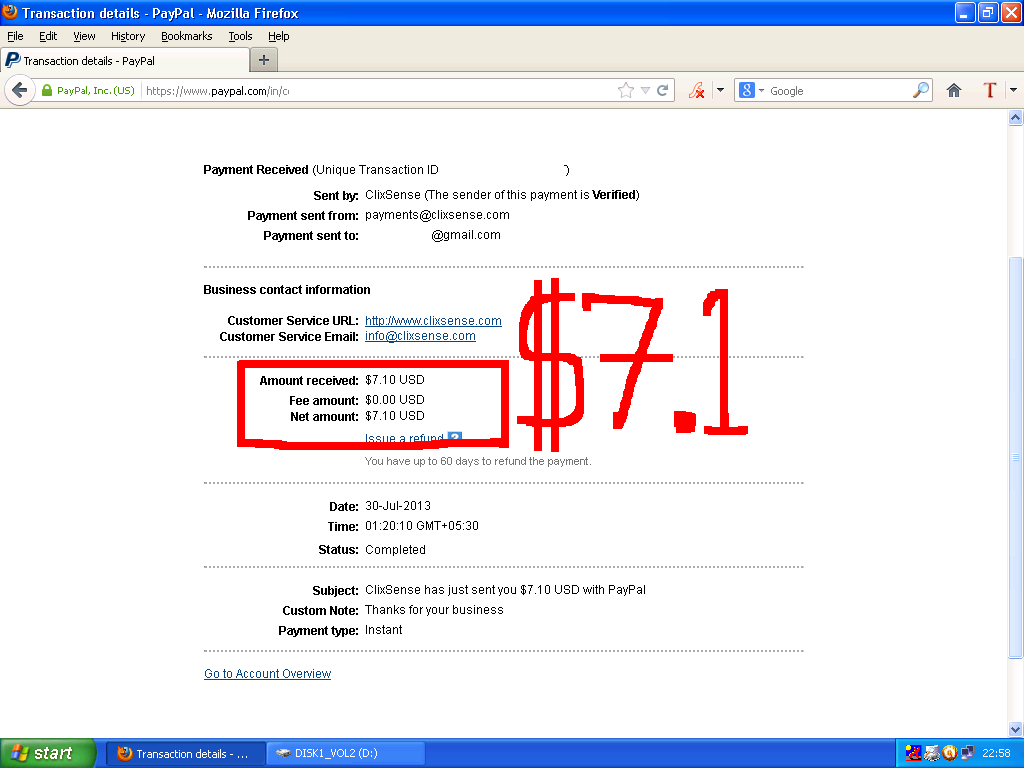Click the script blocker icon with red X
Image resolution: width=1024 pixels, height=768 pixels.
(696, 90)
